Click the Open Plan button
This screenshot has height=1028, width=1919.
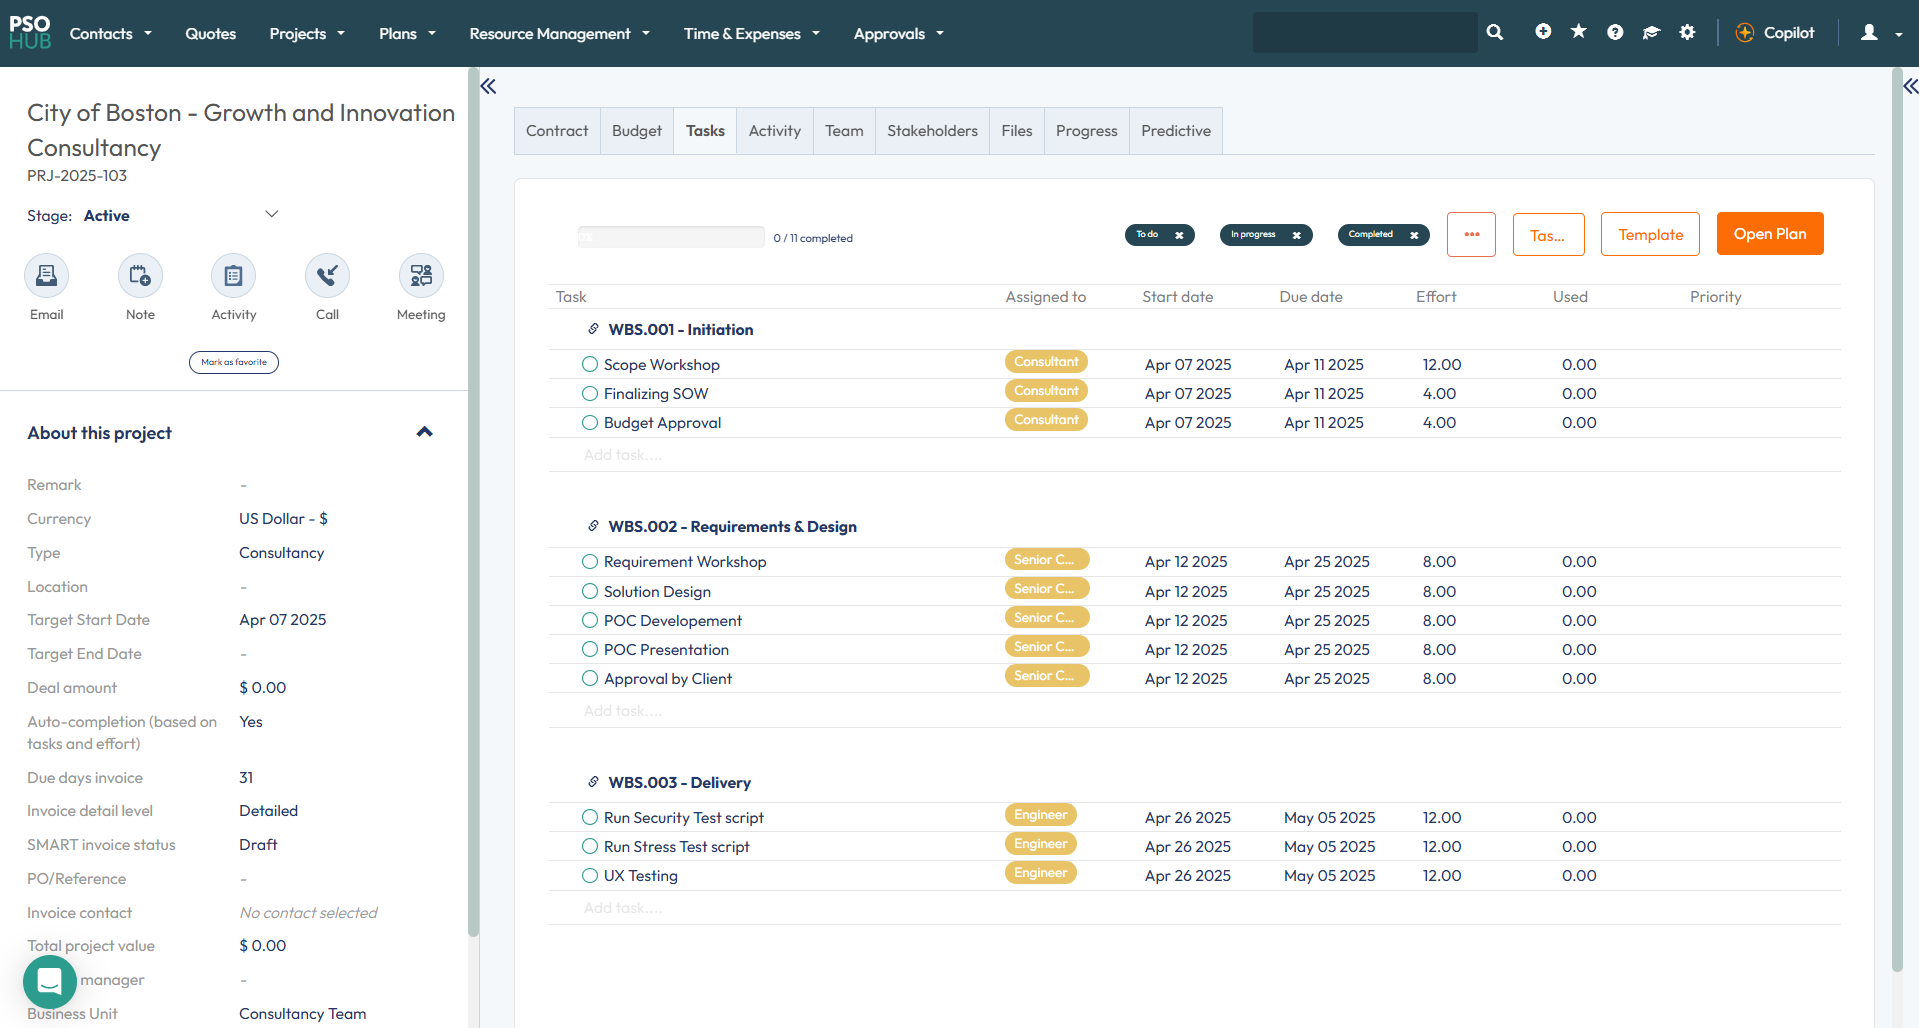point(1769,234)
